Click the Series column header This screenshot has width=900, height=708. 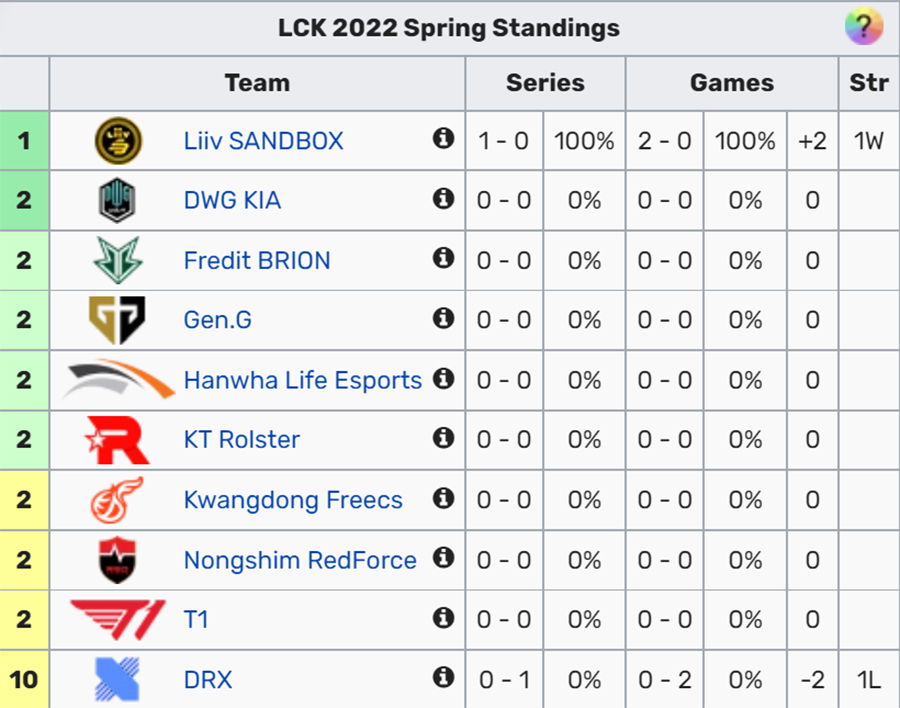[x=545, y=83]
